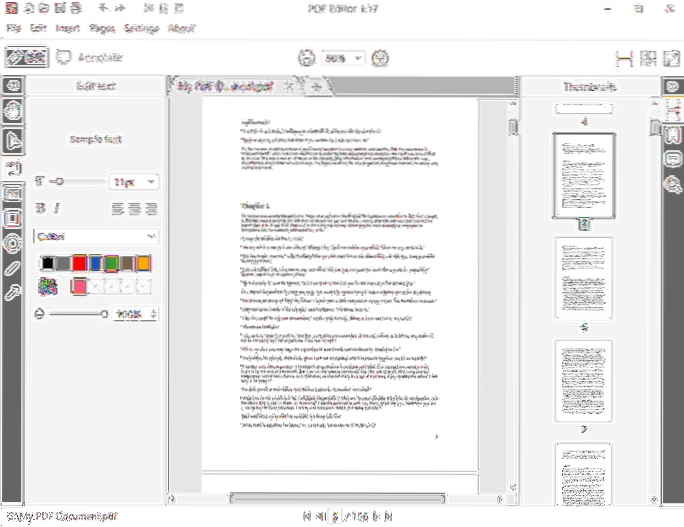Zoom out with the minus magnifier
Image resolution: width=684 pixels, height=527 pixels.
(307, 58)
